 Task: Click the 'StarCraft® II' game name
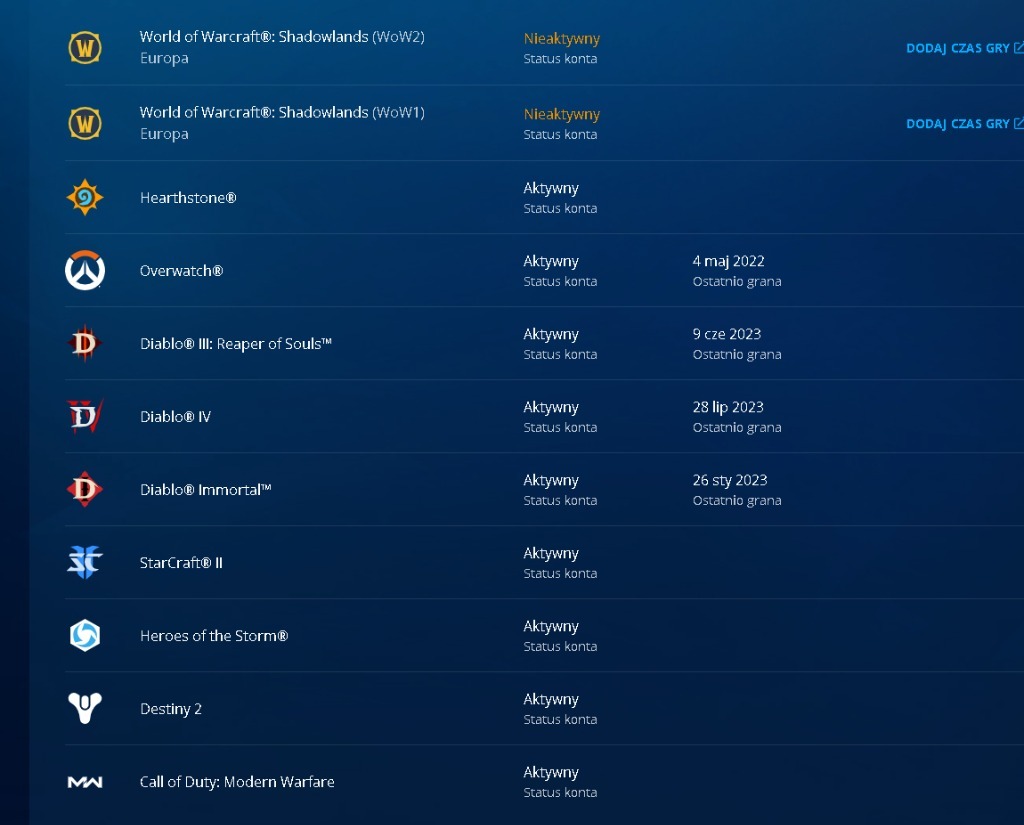pos(181,563)
